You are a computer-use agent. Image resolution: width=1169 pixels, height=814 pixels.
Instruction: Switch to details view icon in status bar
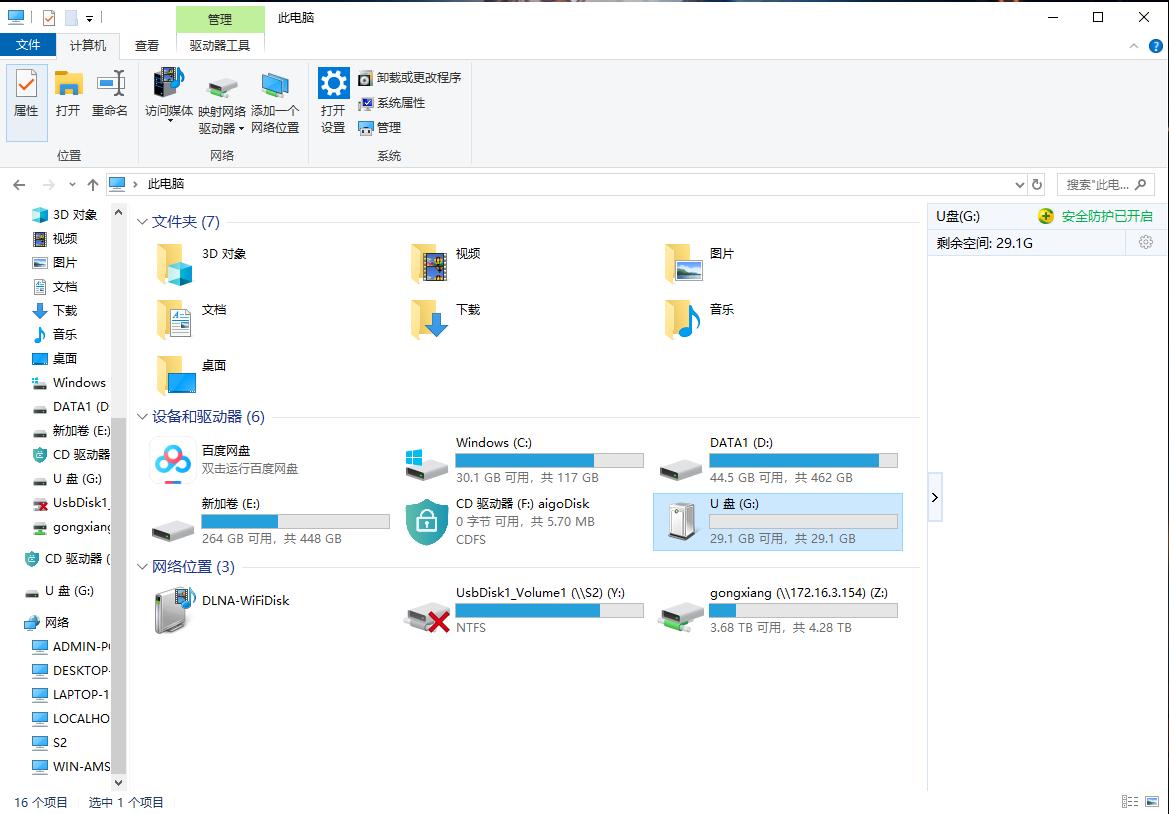pyautogui.click(x=1130, y=802)
